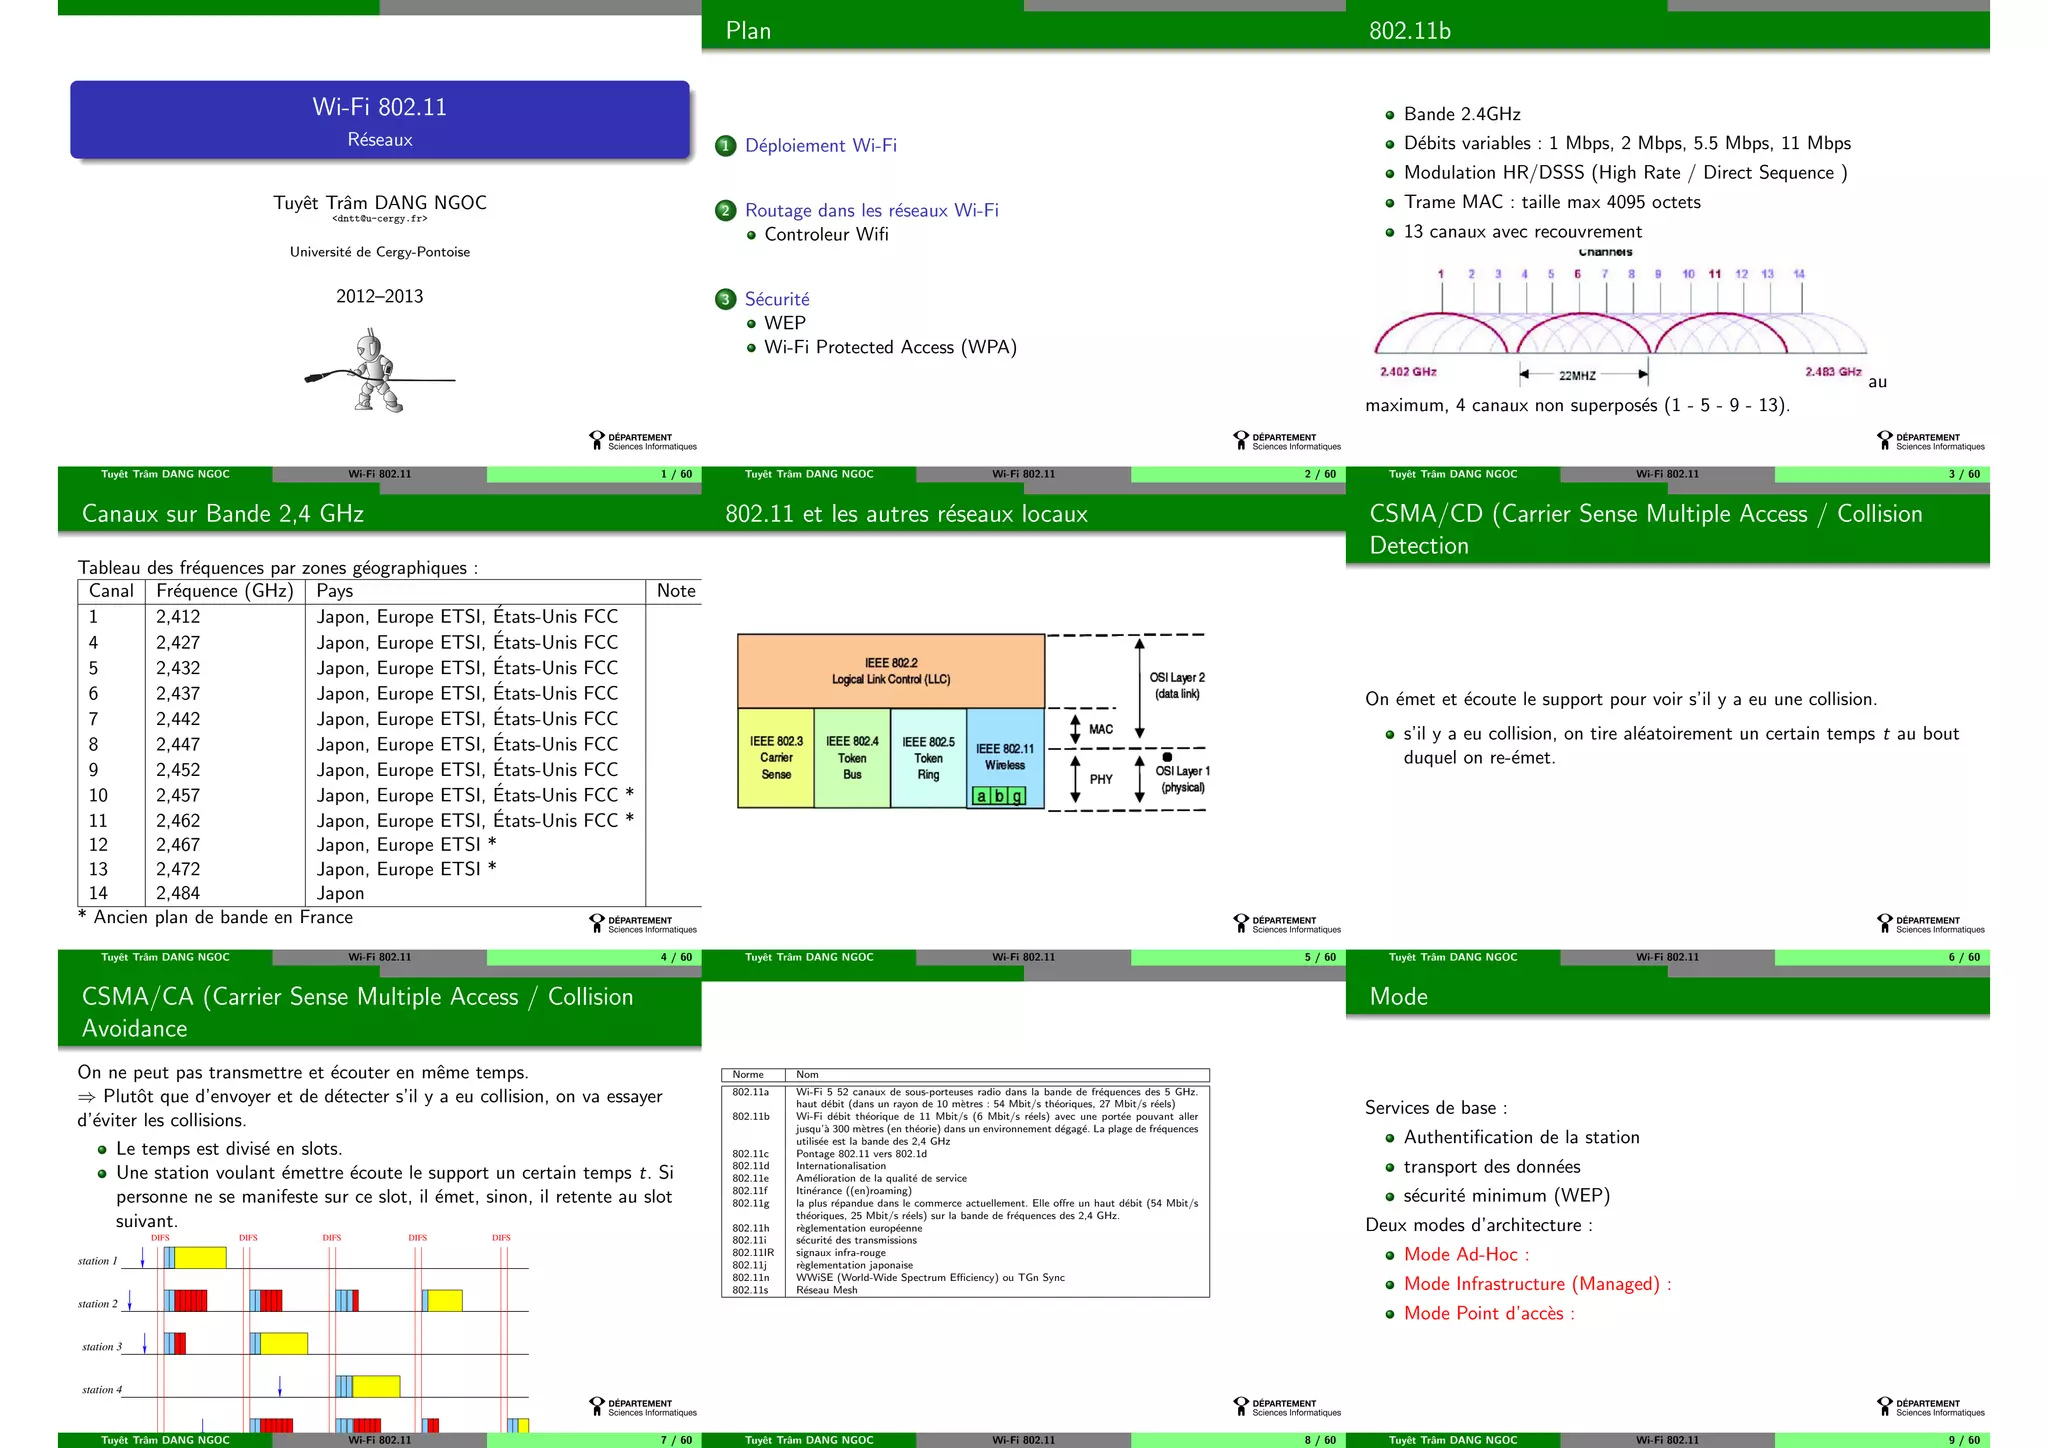Viewport: 2048px width, 1448px height.
Task: Click the 802.11b channels overlap diagram
Action: [x=1620, y=318]
